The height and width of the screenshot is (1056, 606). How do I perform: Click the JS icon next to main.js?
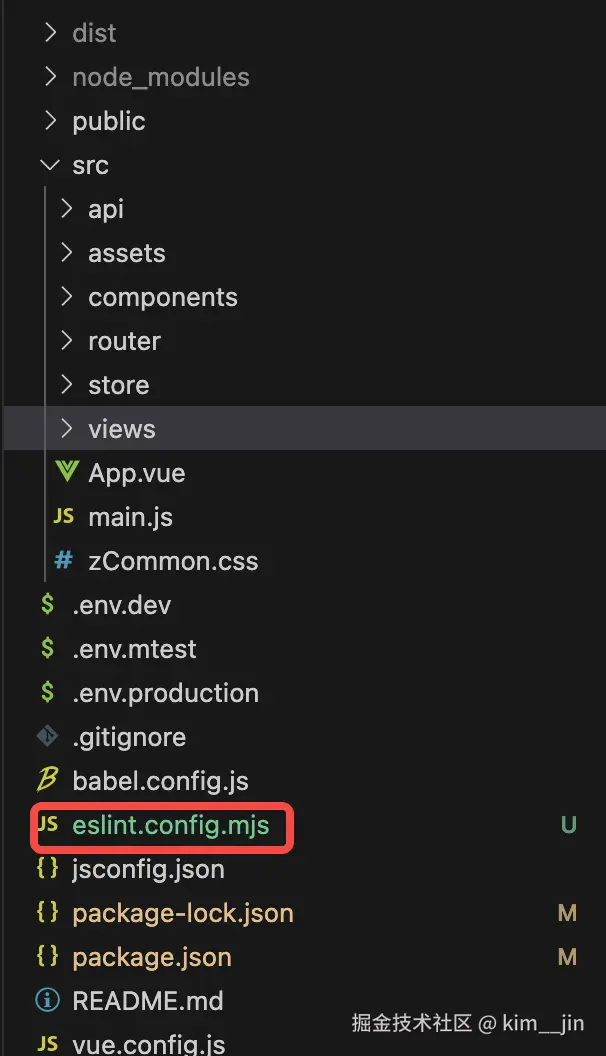tap(63, 517)
